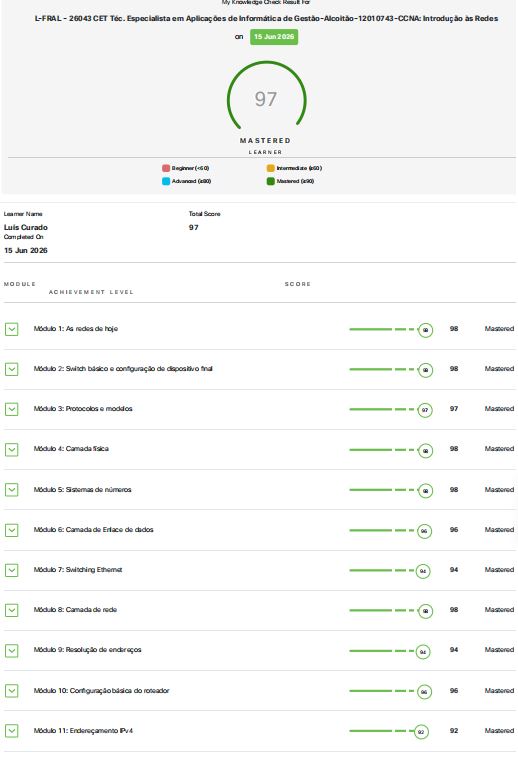Click the 'Módulo 3: Protocolos e modelos' title
This screenshot has height=759, width=518.
83,409
